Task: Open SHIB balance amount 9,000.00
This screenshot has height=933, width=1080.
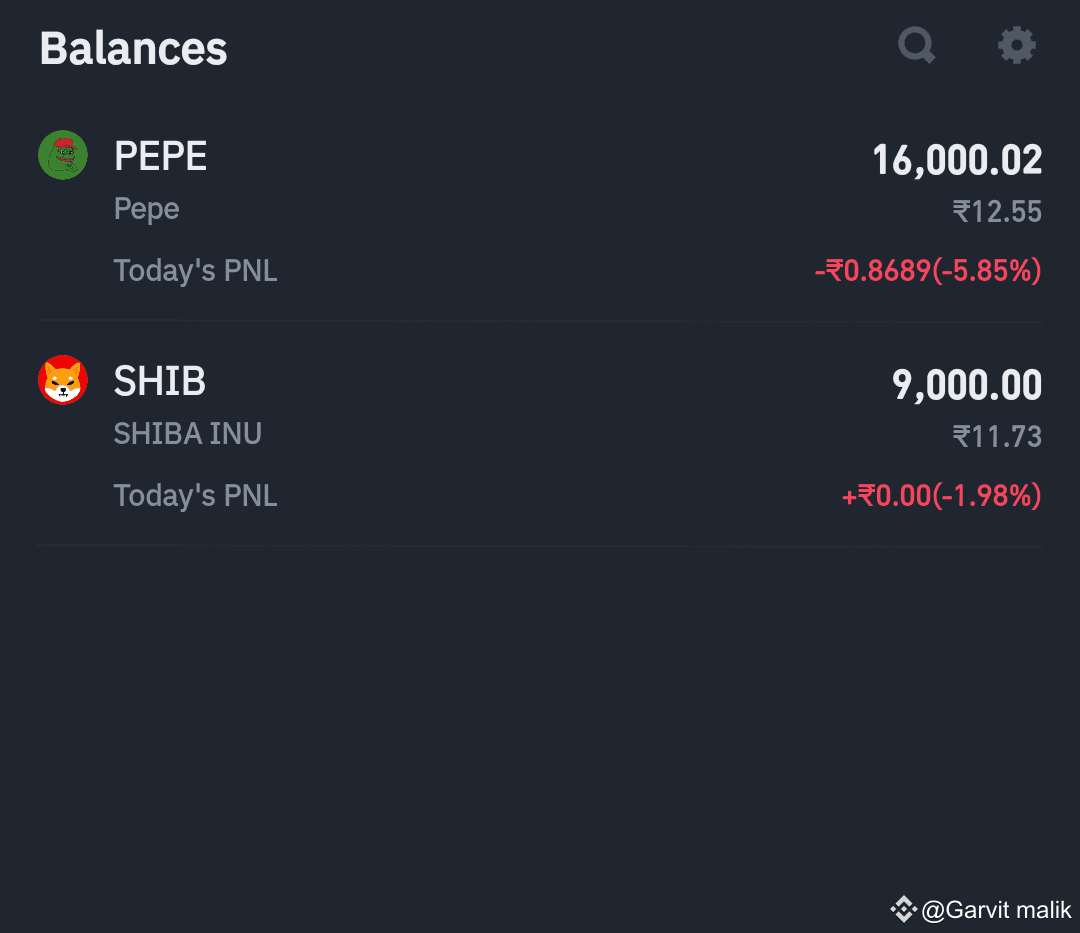Action: click(966, 384)
